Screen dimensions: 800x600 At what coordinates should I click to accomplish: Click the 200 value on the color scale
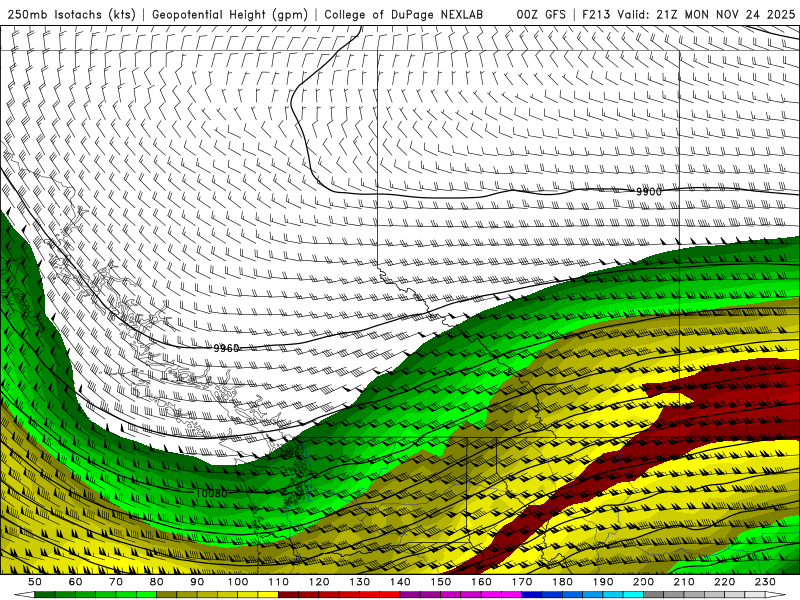click(643, 582)
